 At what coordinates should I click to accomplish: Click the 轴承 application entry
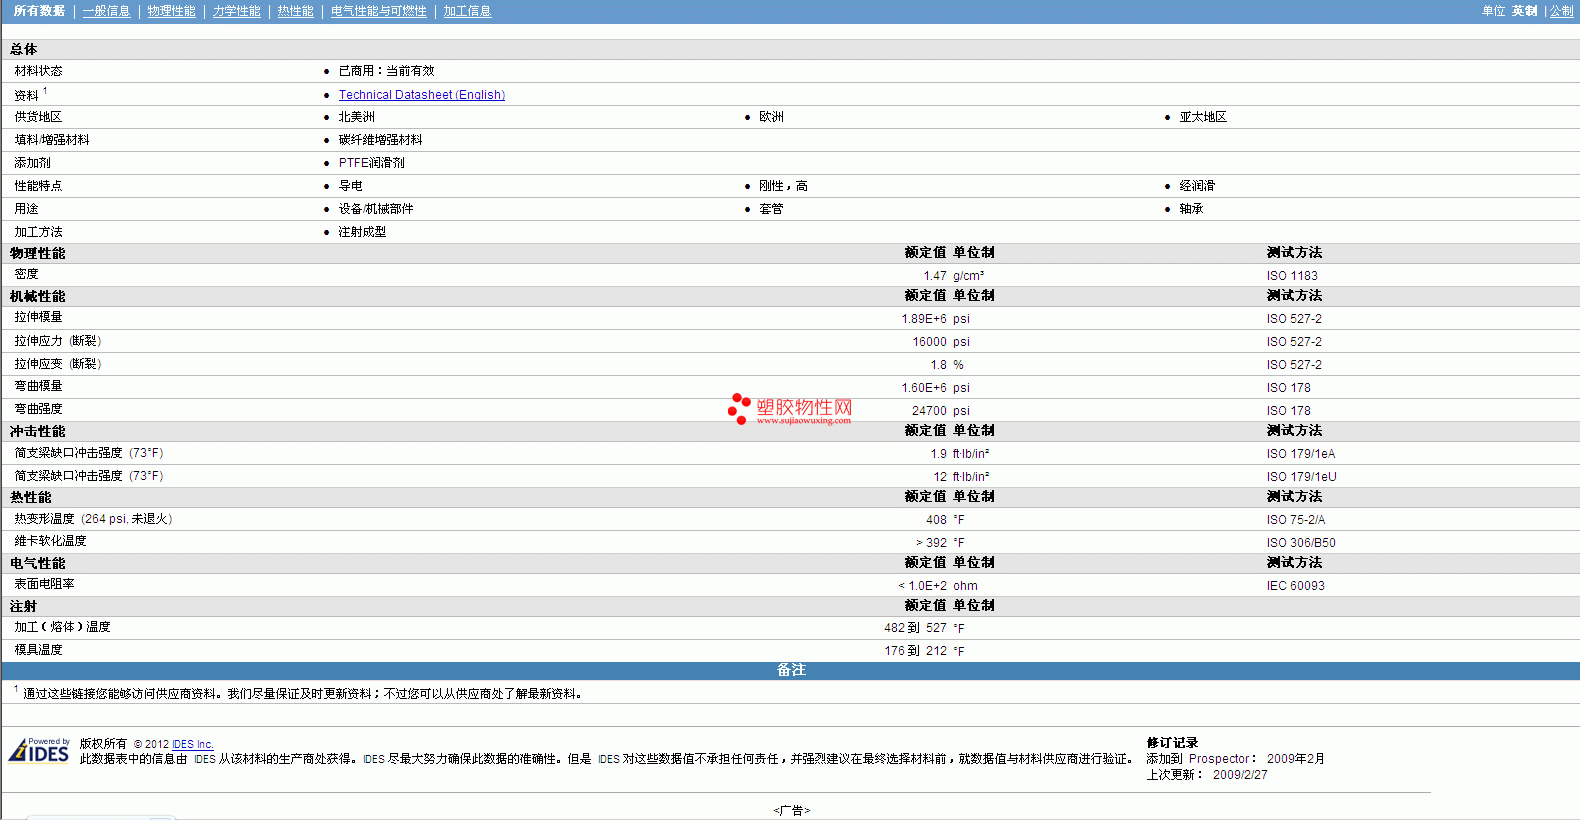[1191, 209]
